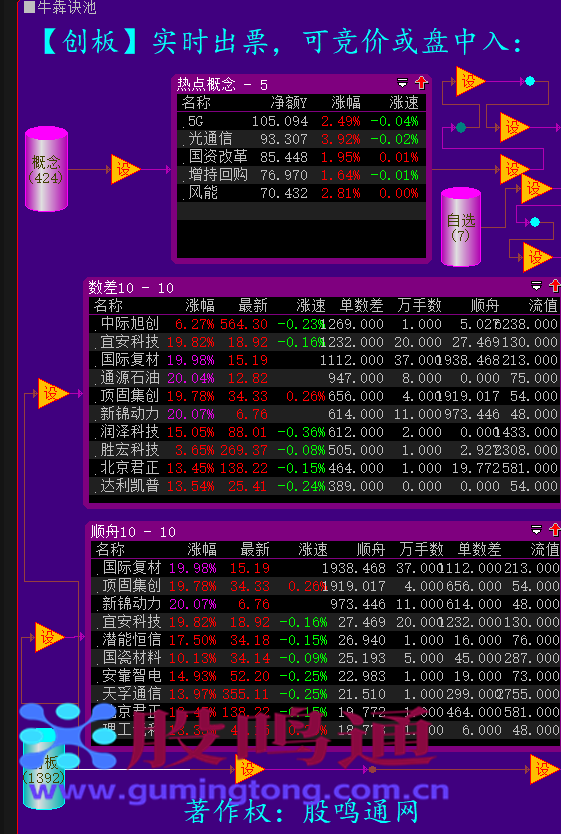This screenshot has width=561, height=834.
Task: Click the red up arrow on 热点概念 panel
Action: (421, 83)
